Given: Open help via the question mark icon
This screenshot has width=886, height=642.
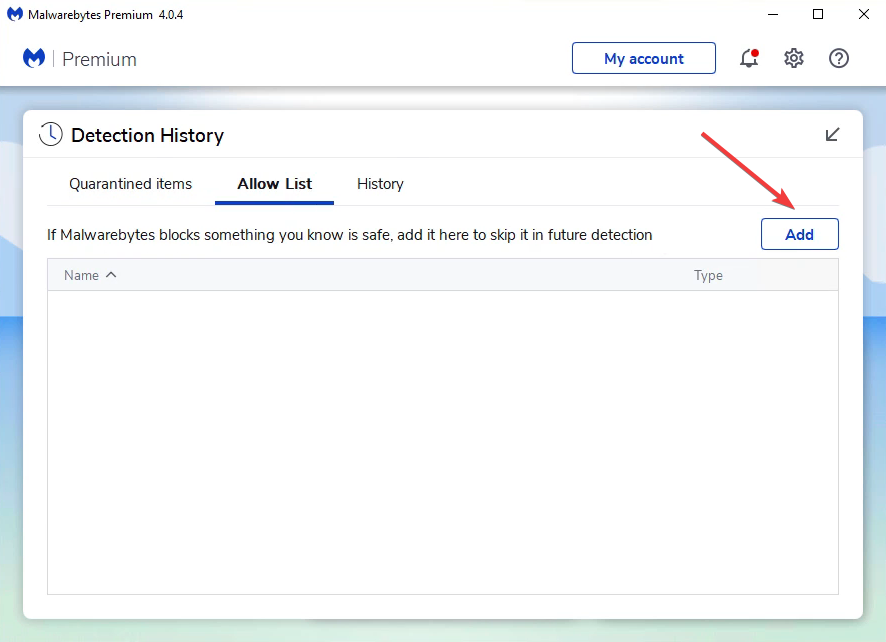Looking at the screenshot, I should pyautogui.click(x=839, y=58).
